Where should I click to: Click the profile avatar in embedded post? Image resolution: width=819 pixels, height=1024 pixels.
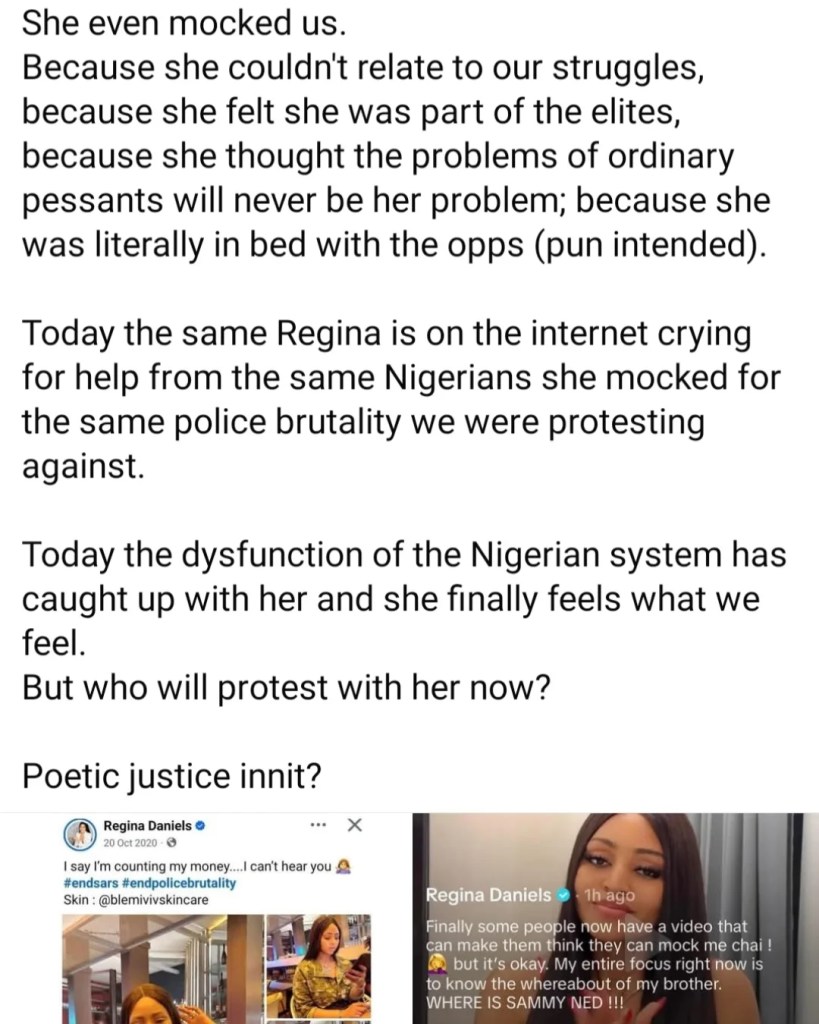click(x=78, y=833)
